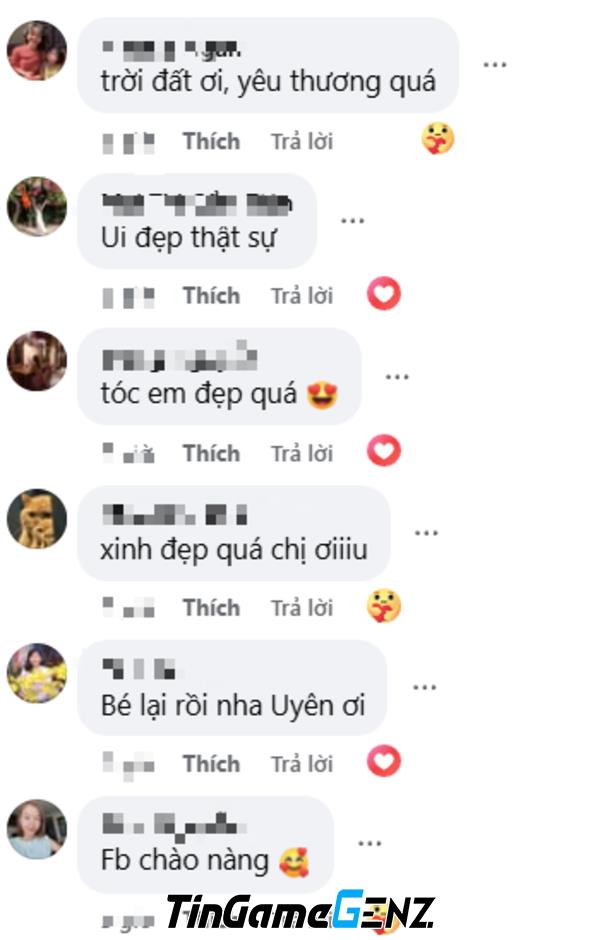Open the cat avatar beside "xinh đẹp quá" comment
The image size is (600, 940).
pyautogui.click(x=37, y=519)
